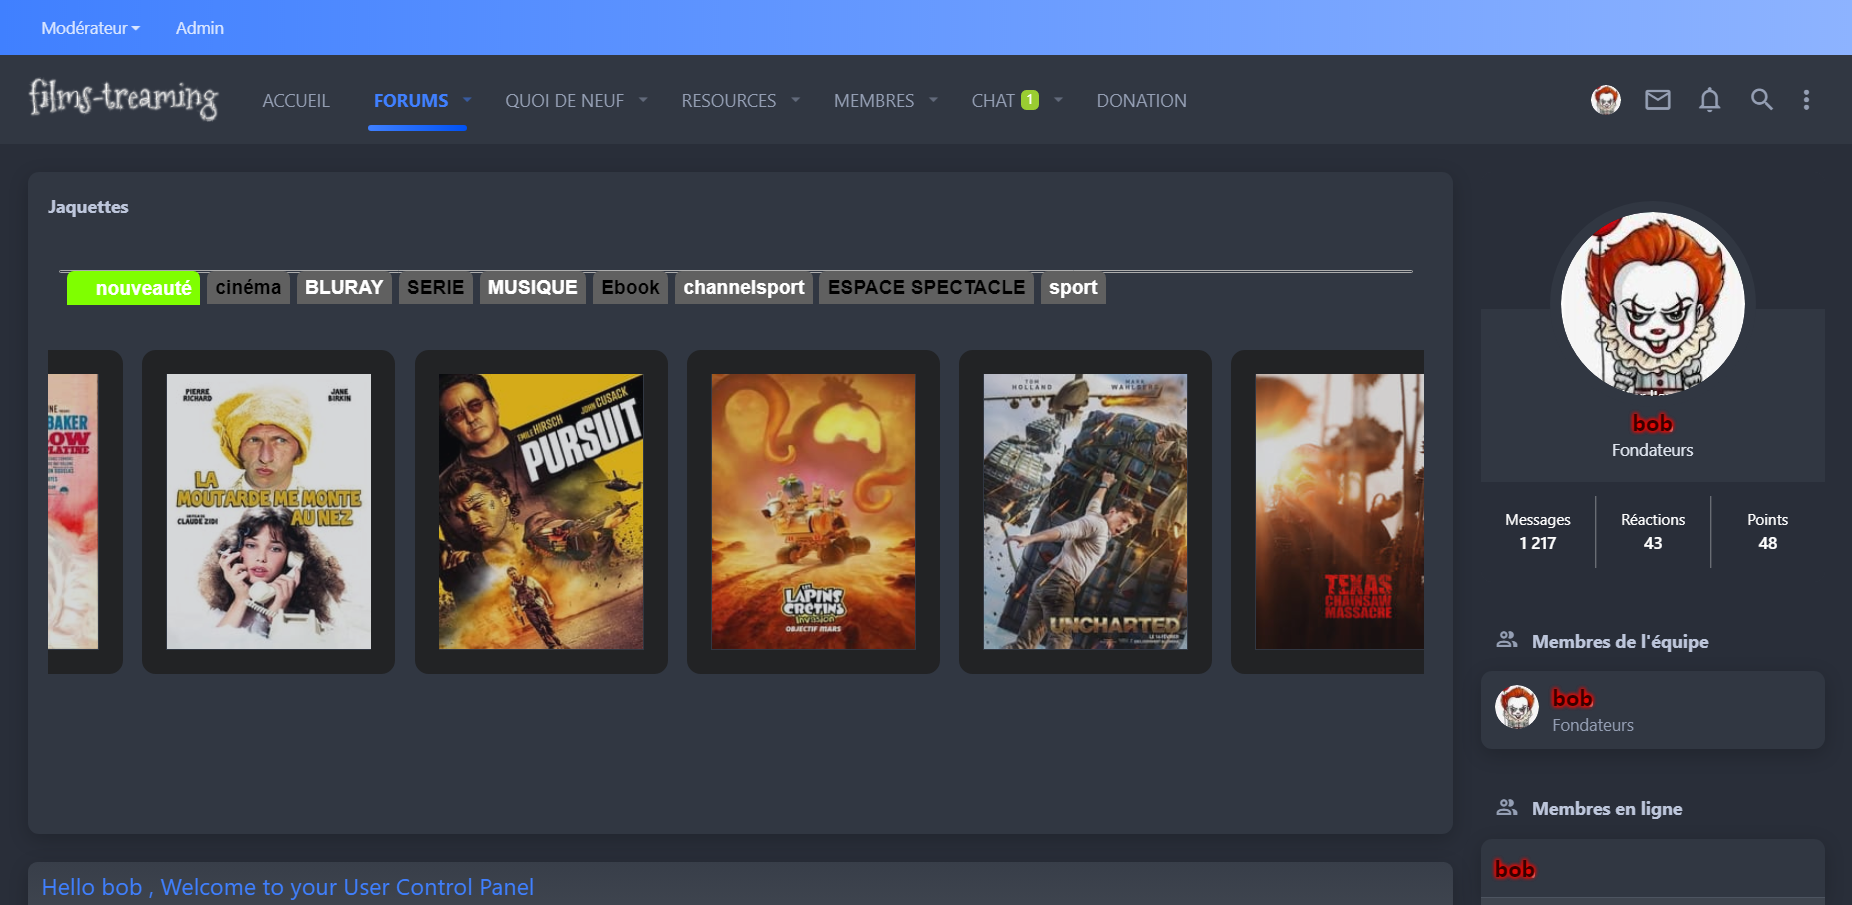Open the Texas Chainsaw Massacre poster

click(x=1339, y=511)
